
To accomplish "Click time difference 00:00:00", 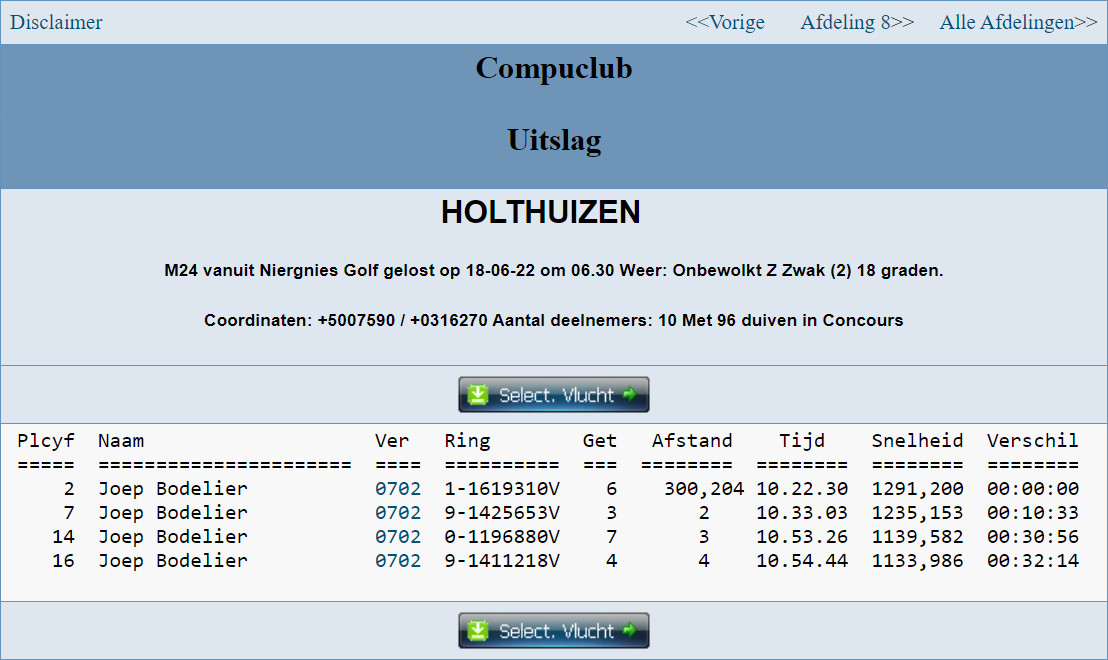I will coord(1032,488).
